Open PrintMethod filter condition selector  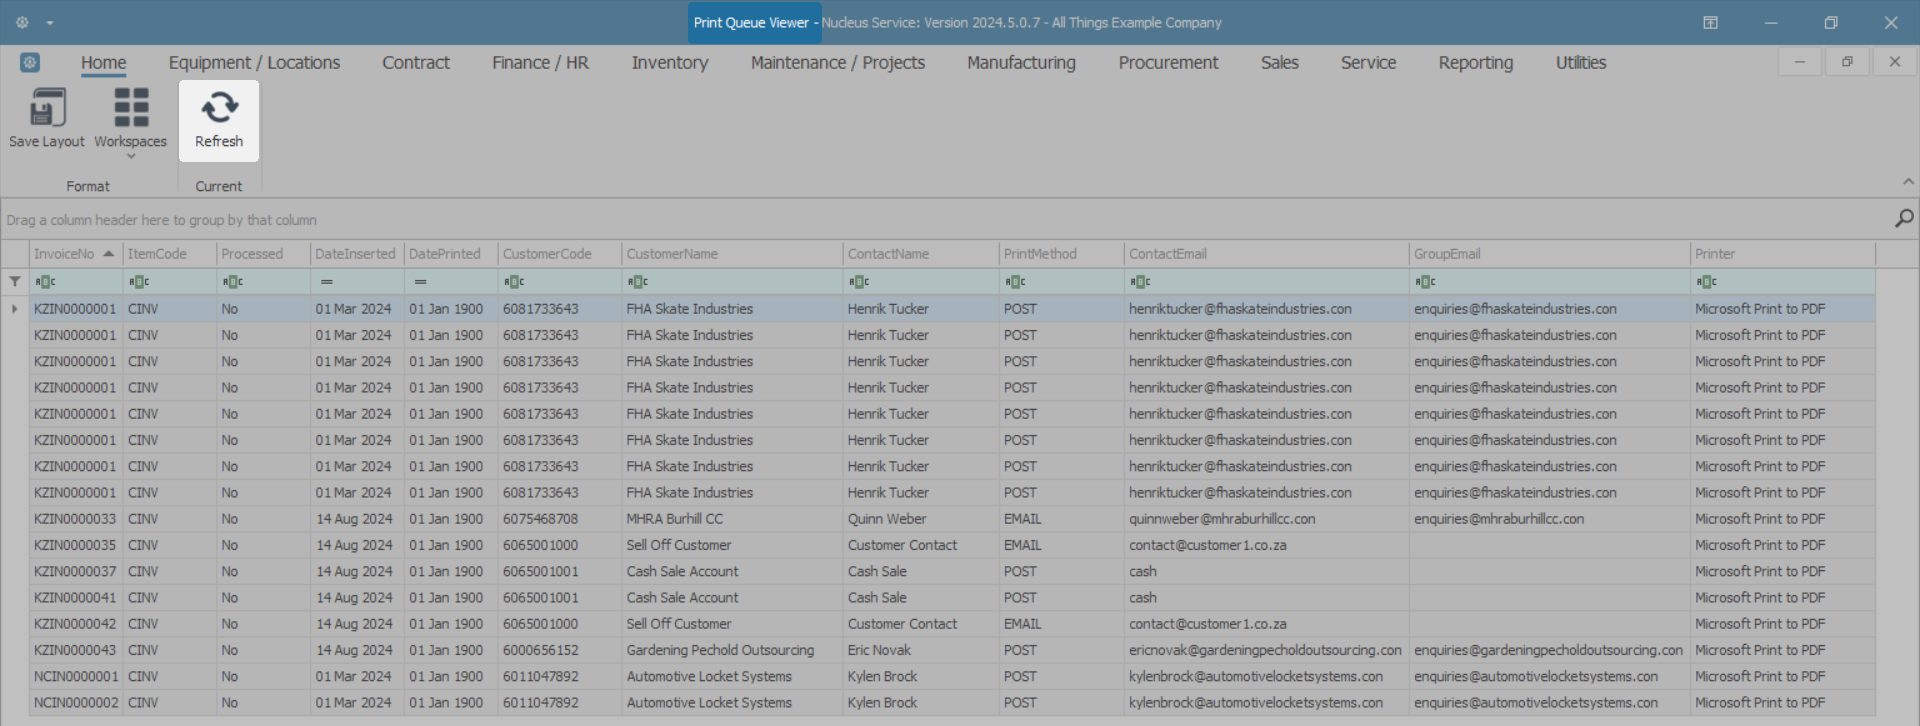pos(1015,282)
